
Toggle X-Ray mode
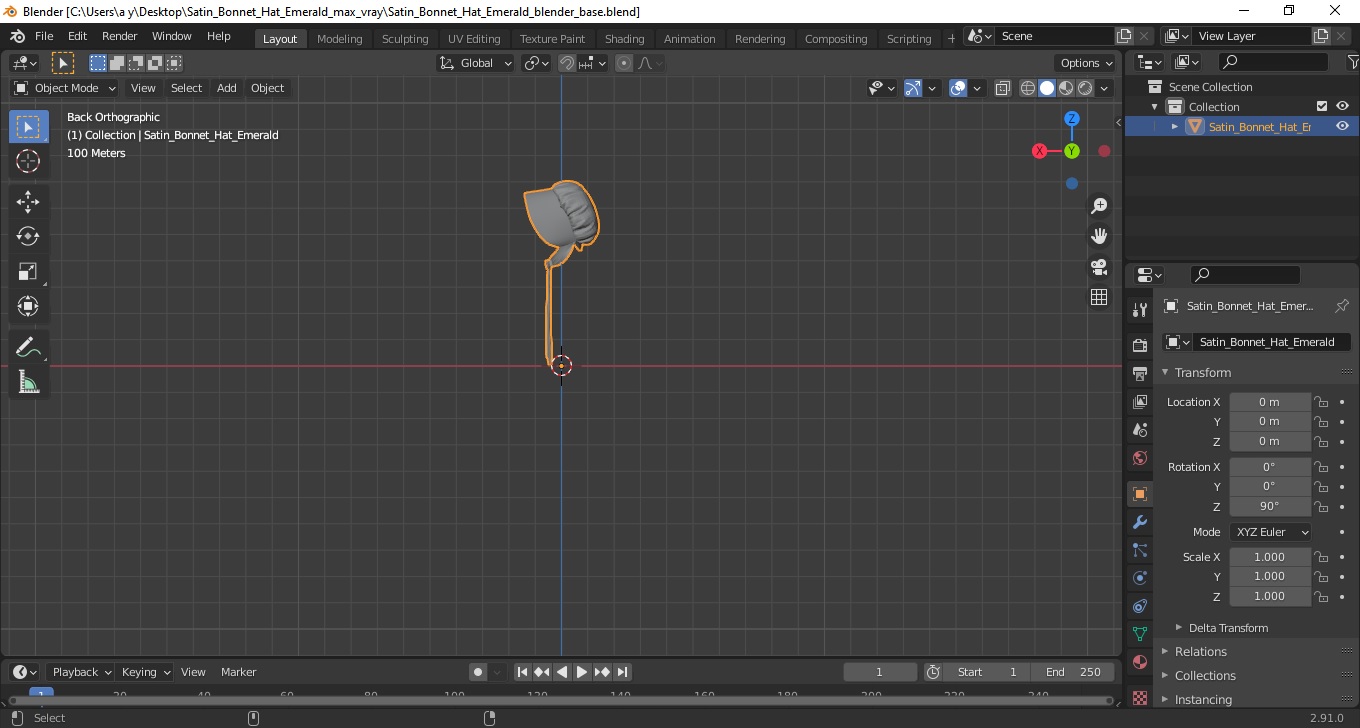coord(1003,88)
